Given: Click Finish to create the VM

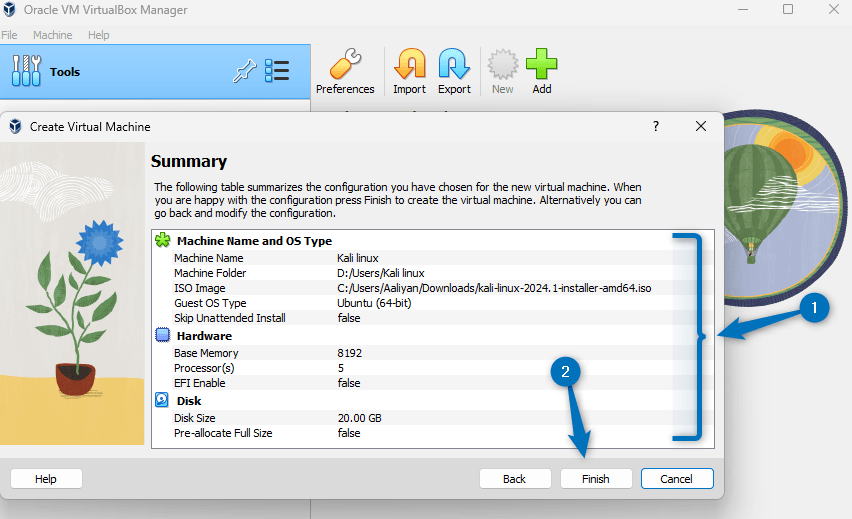Looking at the screenshot, I should click(596, 479).
